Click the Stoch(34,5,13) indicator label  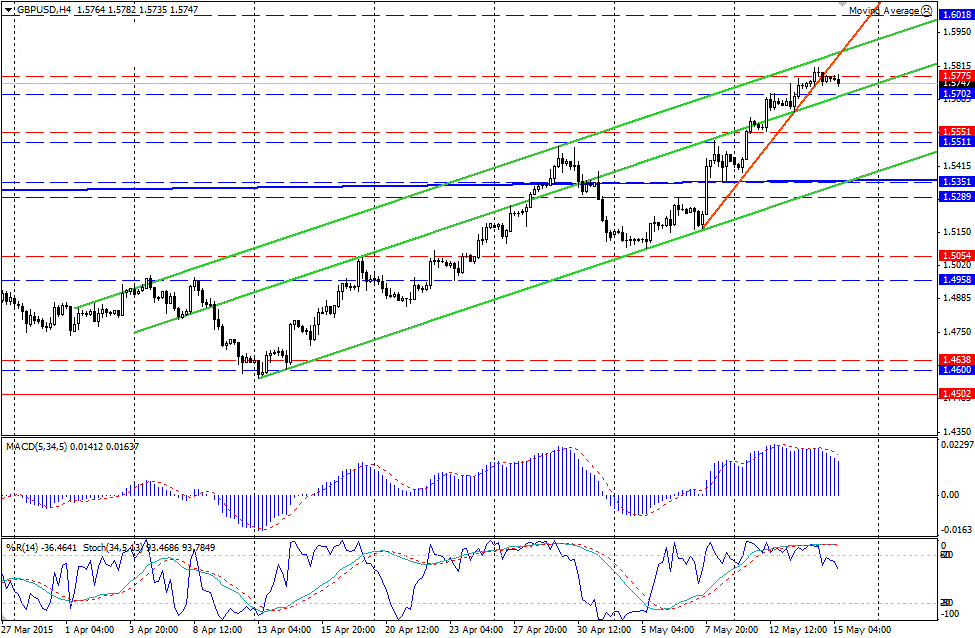point(114,547)
